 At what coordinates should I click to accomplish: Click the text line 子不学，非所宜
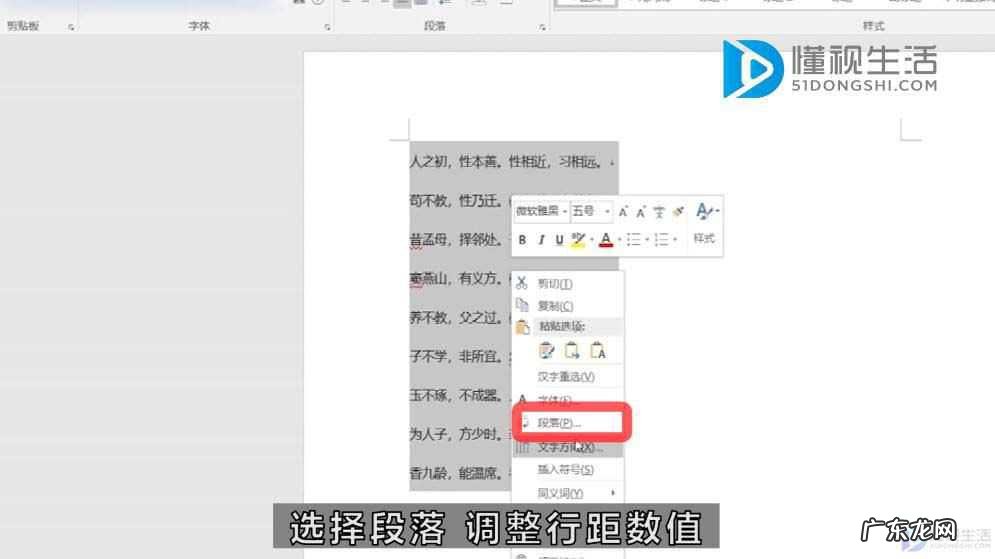(x=456, y=357)
